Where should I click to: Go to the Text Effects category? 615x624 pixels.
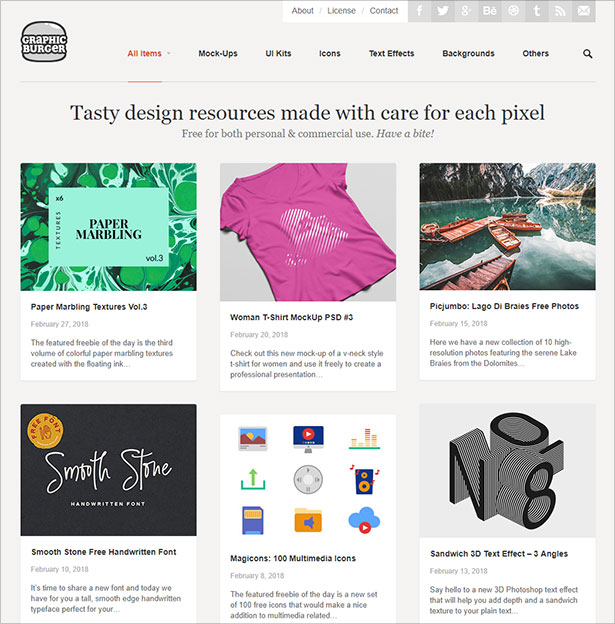(391, 53)
